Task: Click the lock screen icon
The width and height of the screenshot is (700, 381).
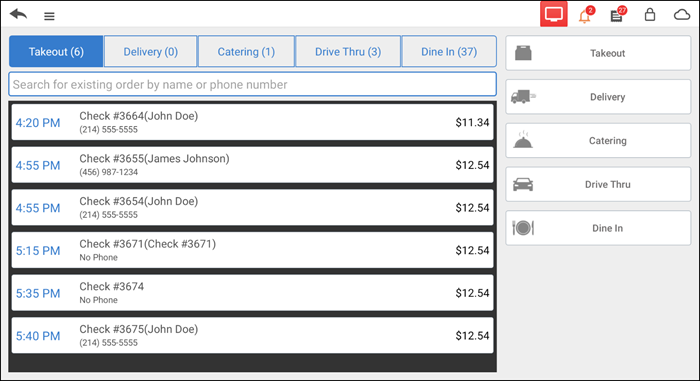Action: (650, 15)
